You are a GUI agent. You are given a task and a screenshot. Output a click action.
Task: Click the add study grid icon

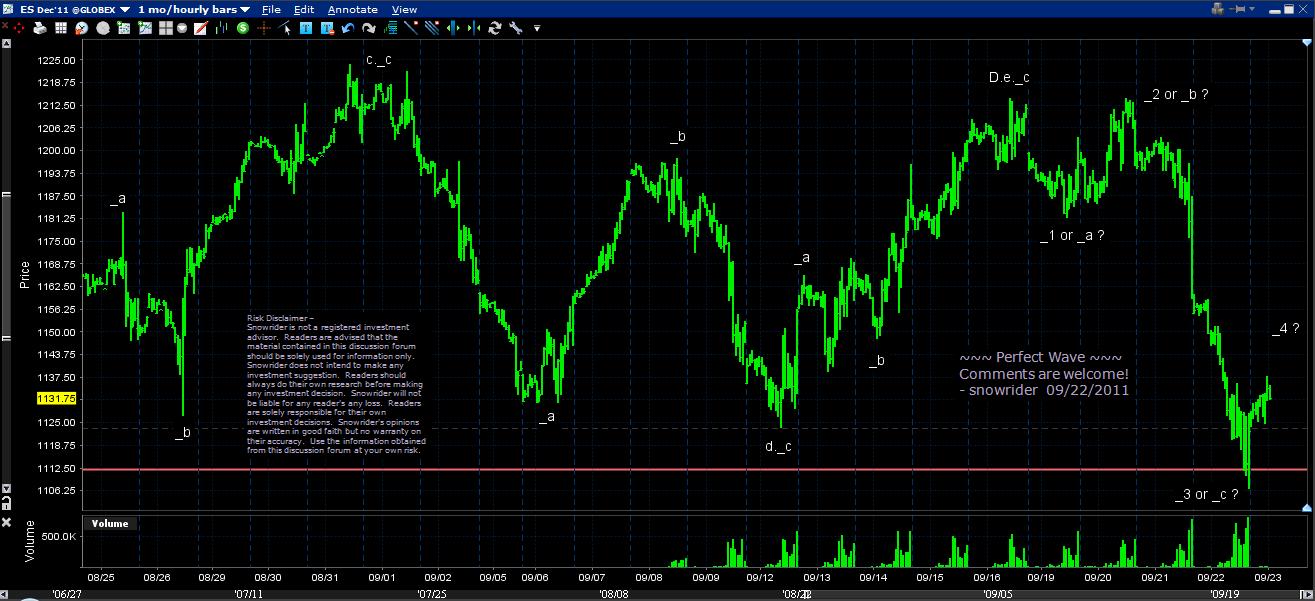pos(123,28)
